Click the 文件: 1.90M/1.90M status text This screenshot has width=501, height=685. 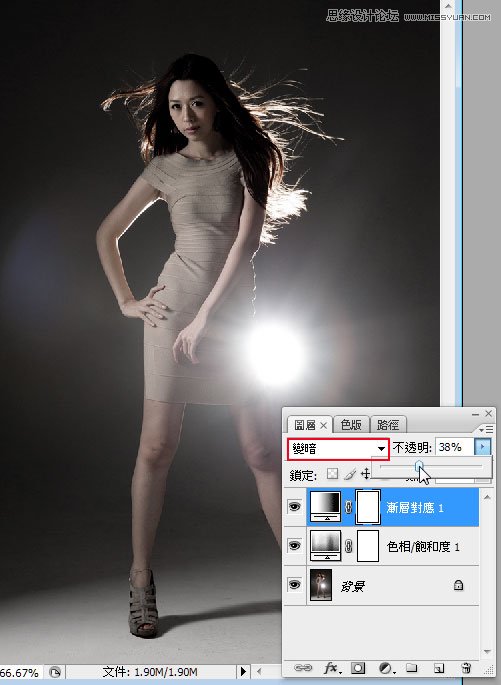click(150, 671)
